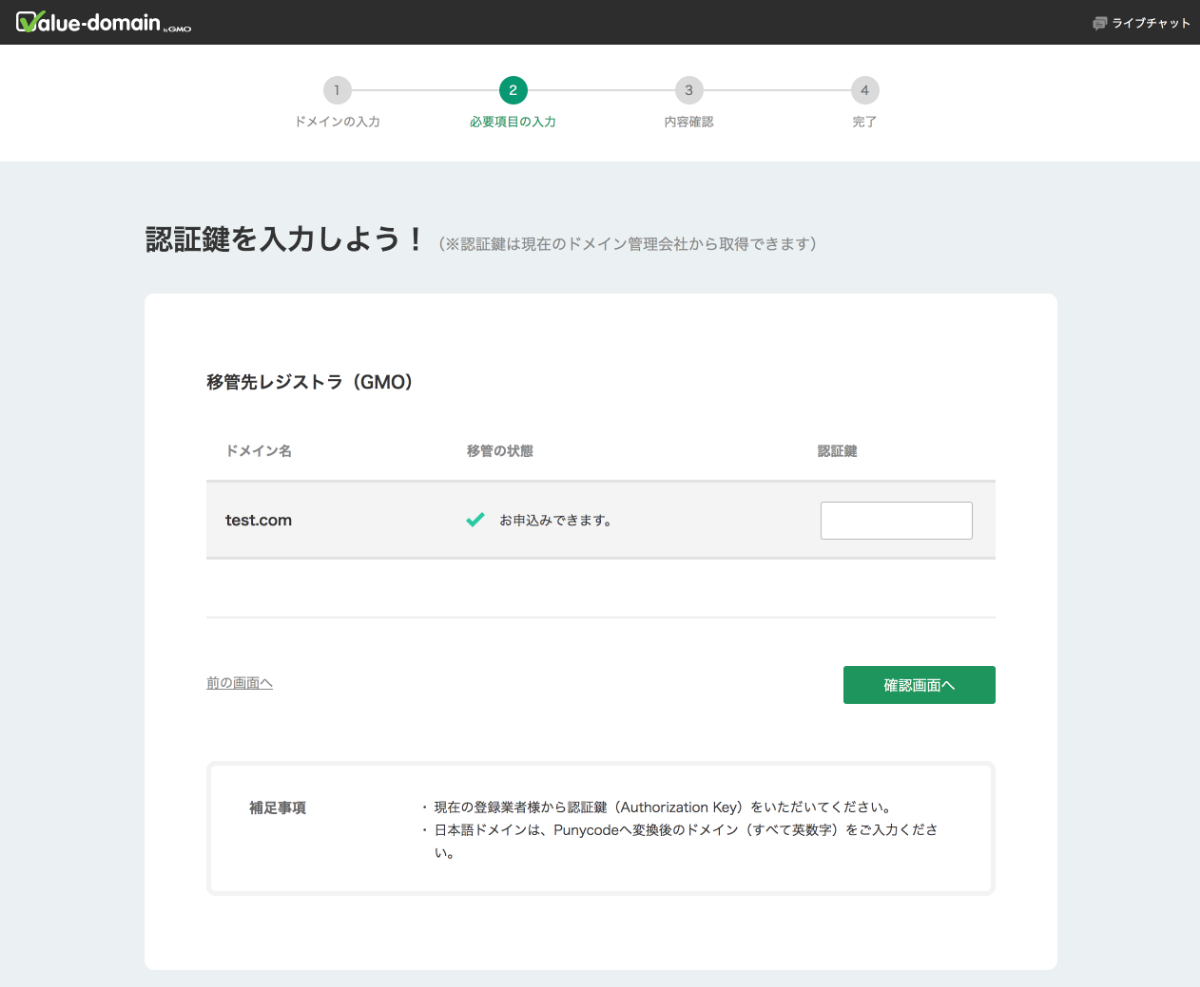Image resolution: width=1200 pixels, height=987 pixels.
Task: Click the 移管の状態 column header
Action: pyautogui.click(x=499, y=451)
